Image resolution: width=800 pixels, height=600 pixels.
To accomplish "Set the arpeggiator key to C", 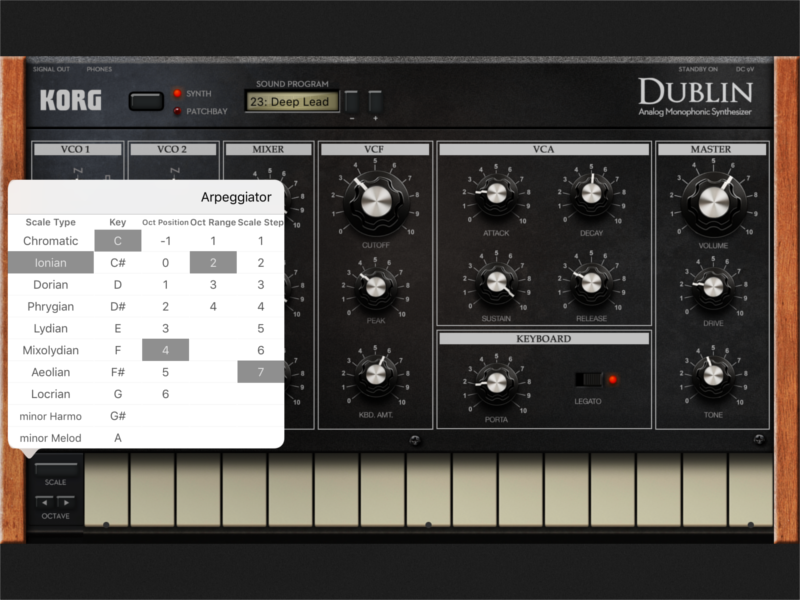I will tap(118, 241).
